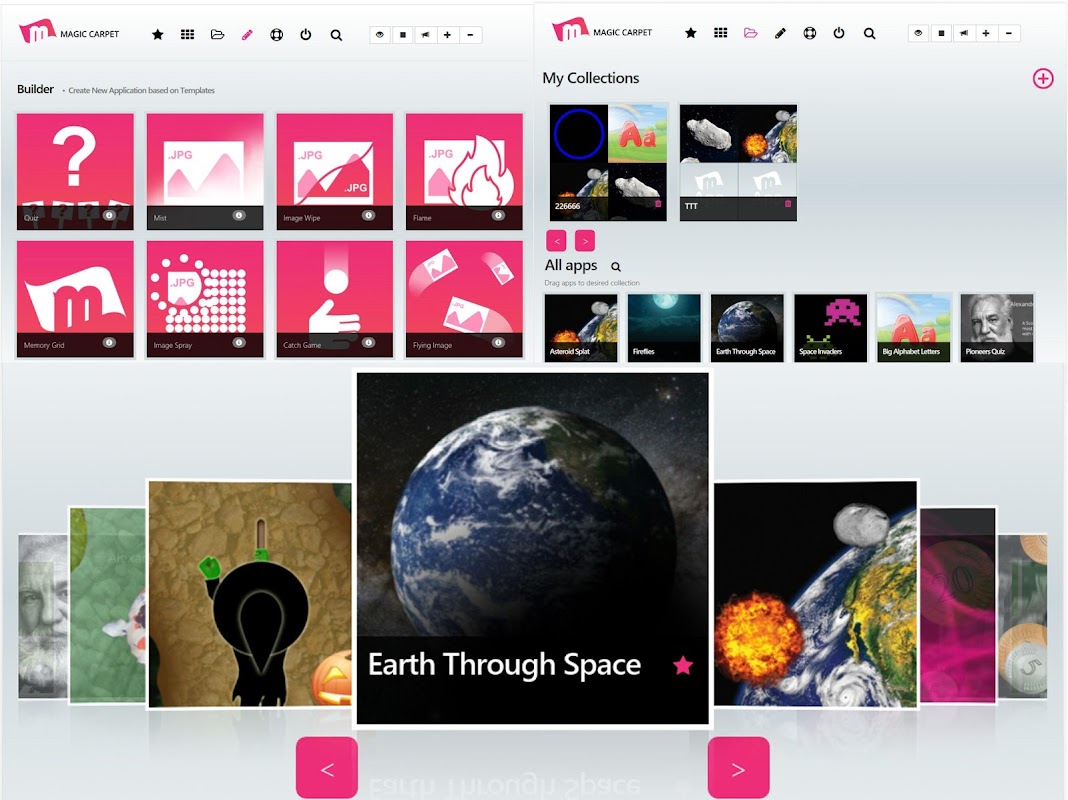The width and height of the screenshot is (1068, 800).
Task: Show info for the Mist template
Action: pos(238,215)
